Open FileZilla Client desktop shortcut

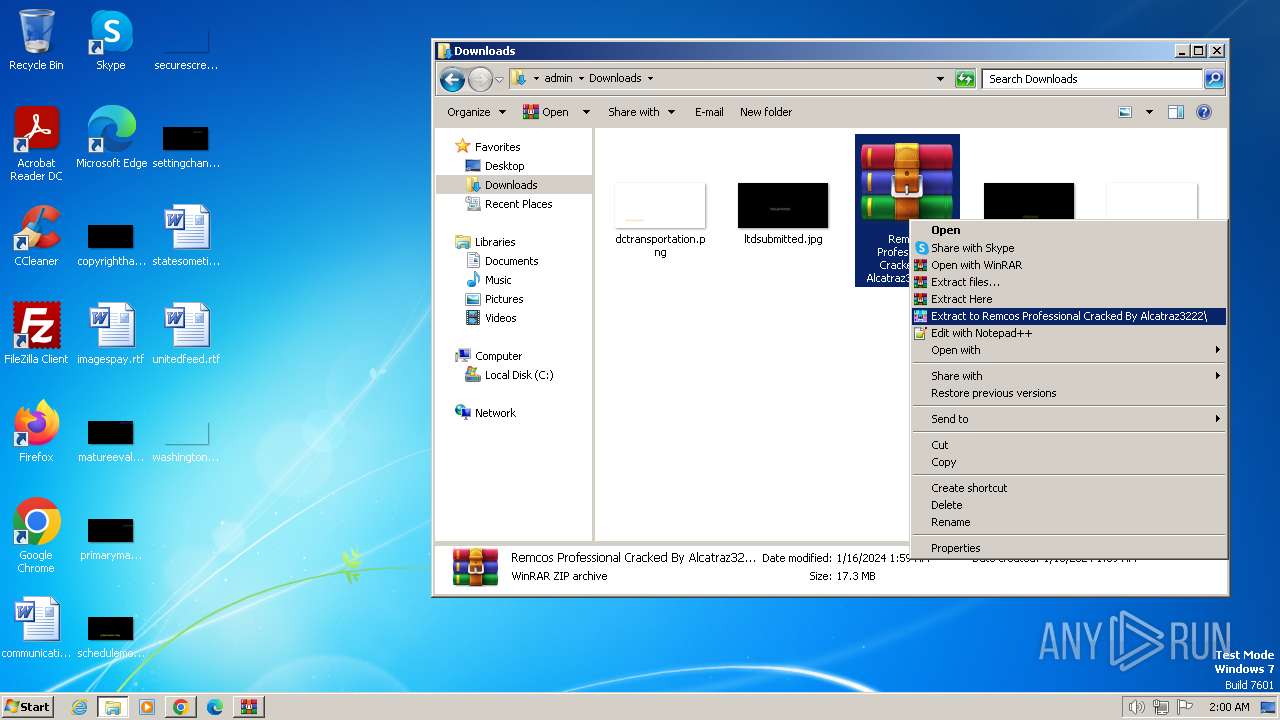pos(36,334)
